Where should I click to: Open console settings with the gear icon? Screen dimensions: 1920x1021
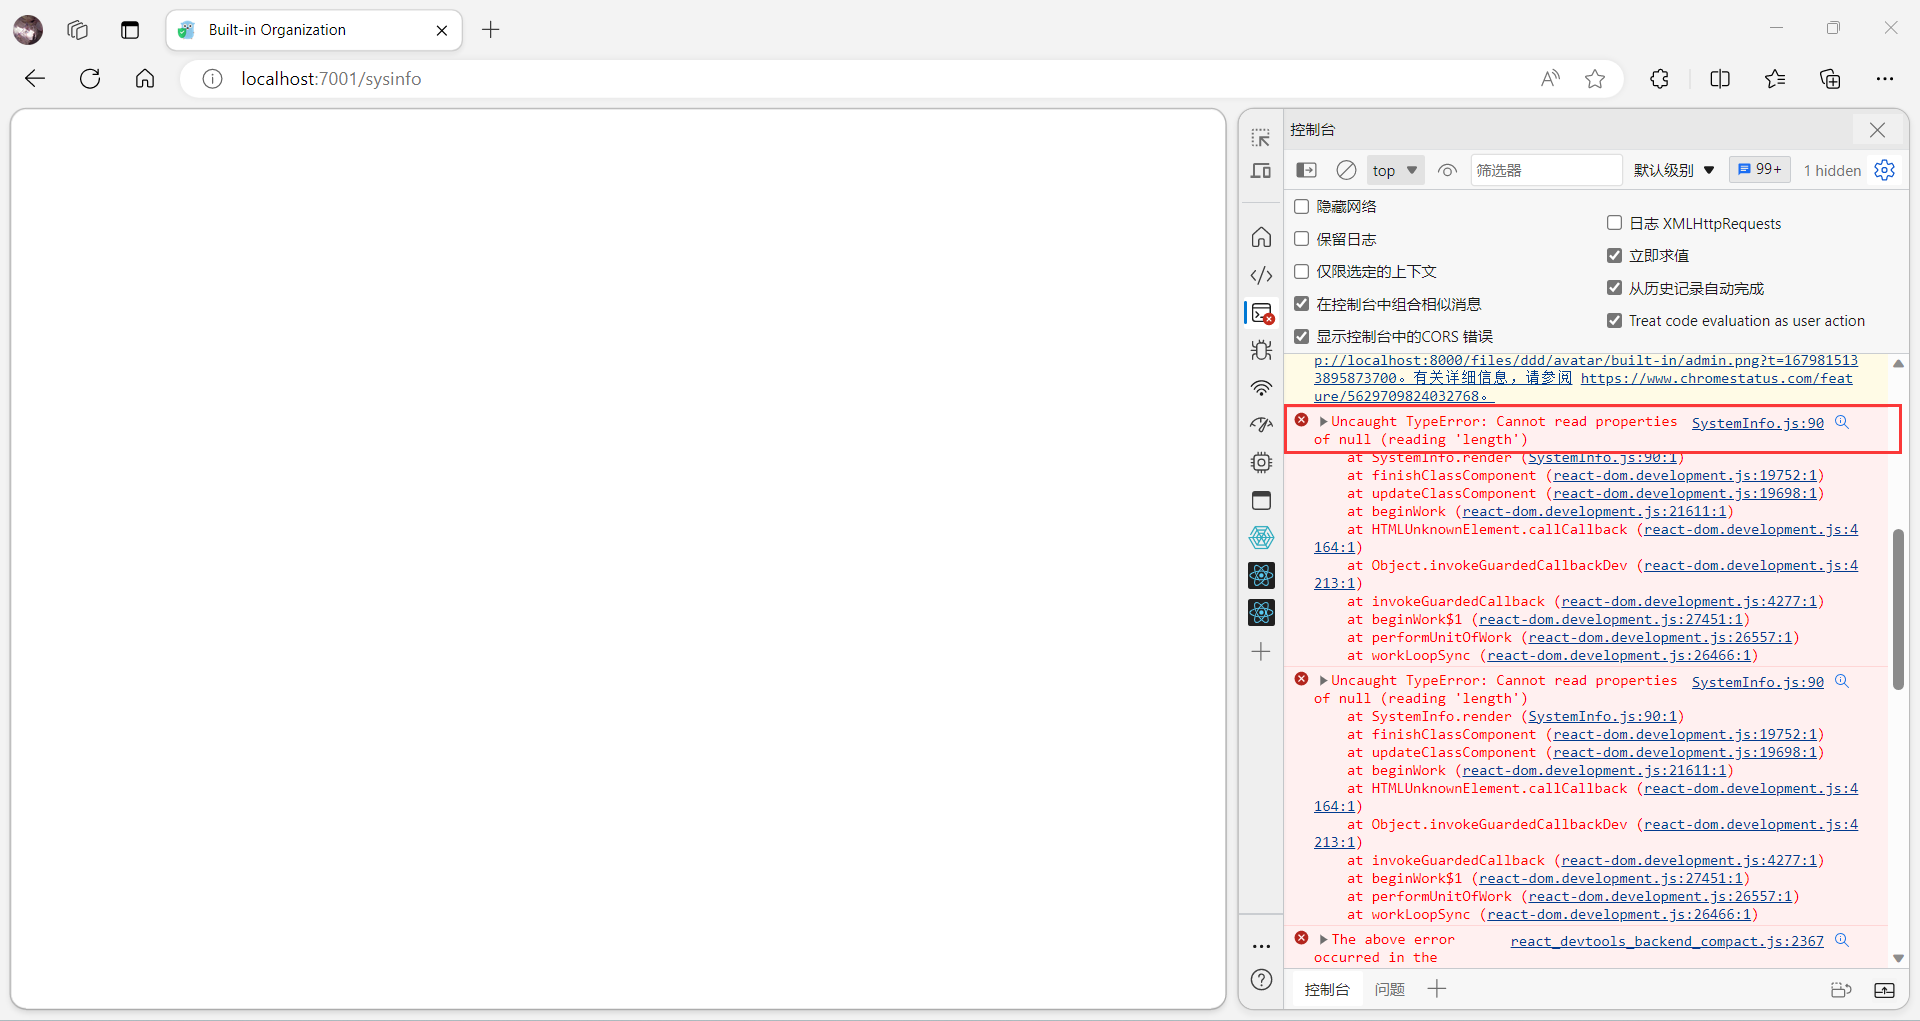click(1885, 170)
